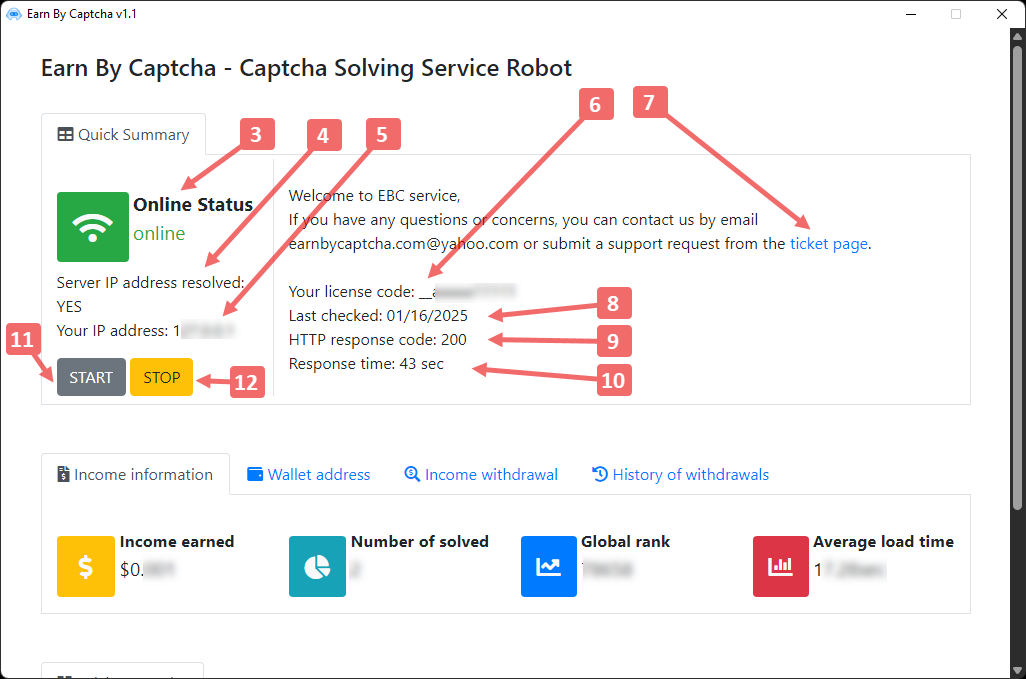The height and width of the screenshot is (679, 1026).
Task: Click the scrollbar up arrow
Action: pos(1017,36)
